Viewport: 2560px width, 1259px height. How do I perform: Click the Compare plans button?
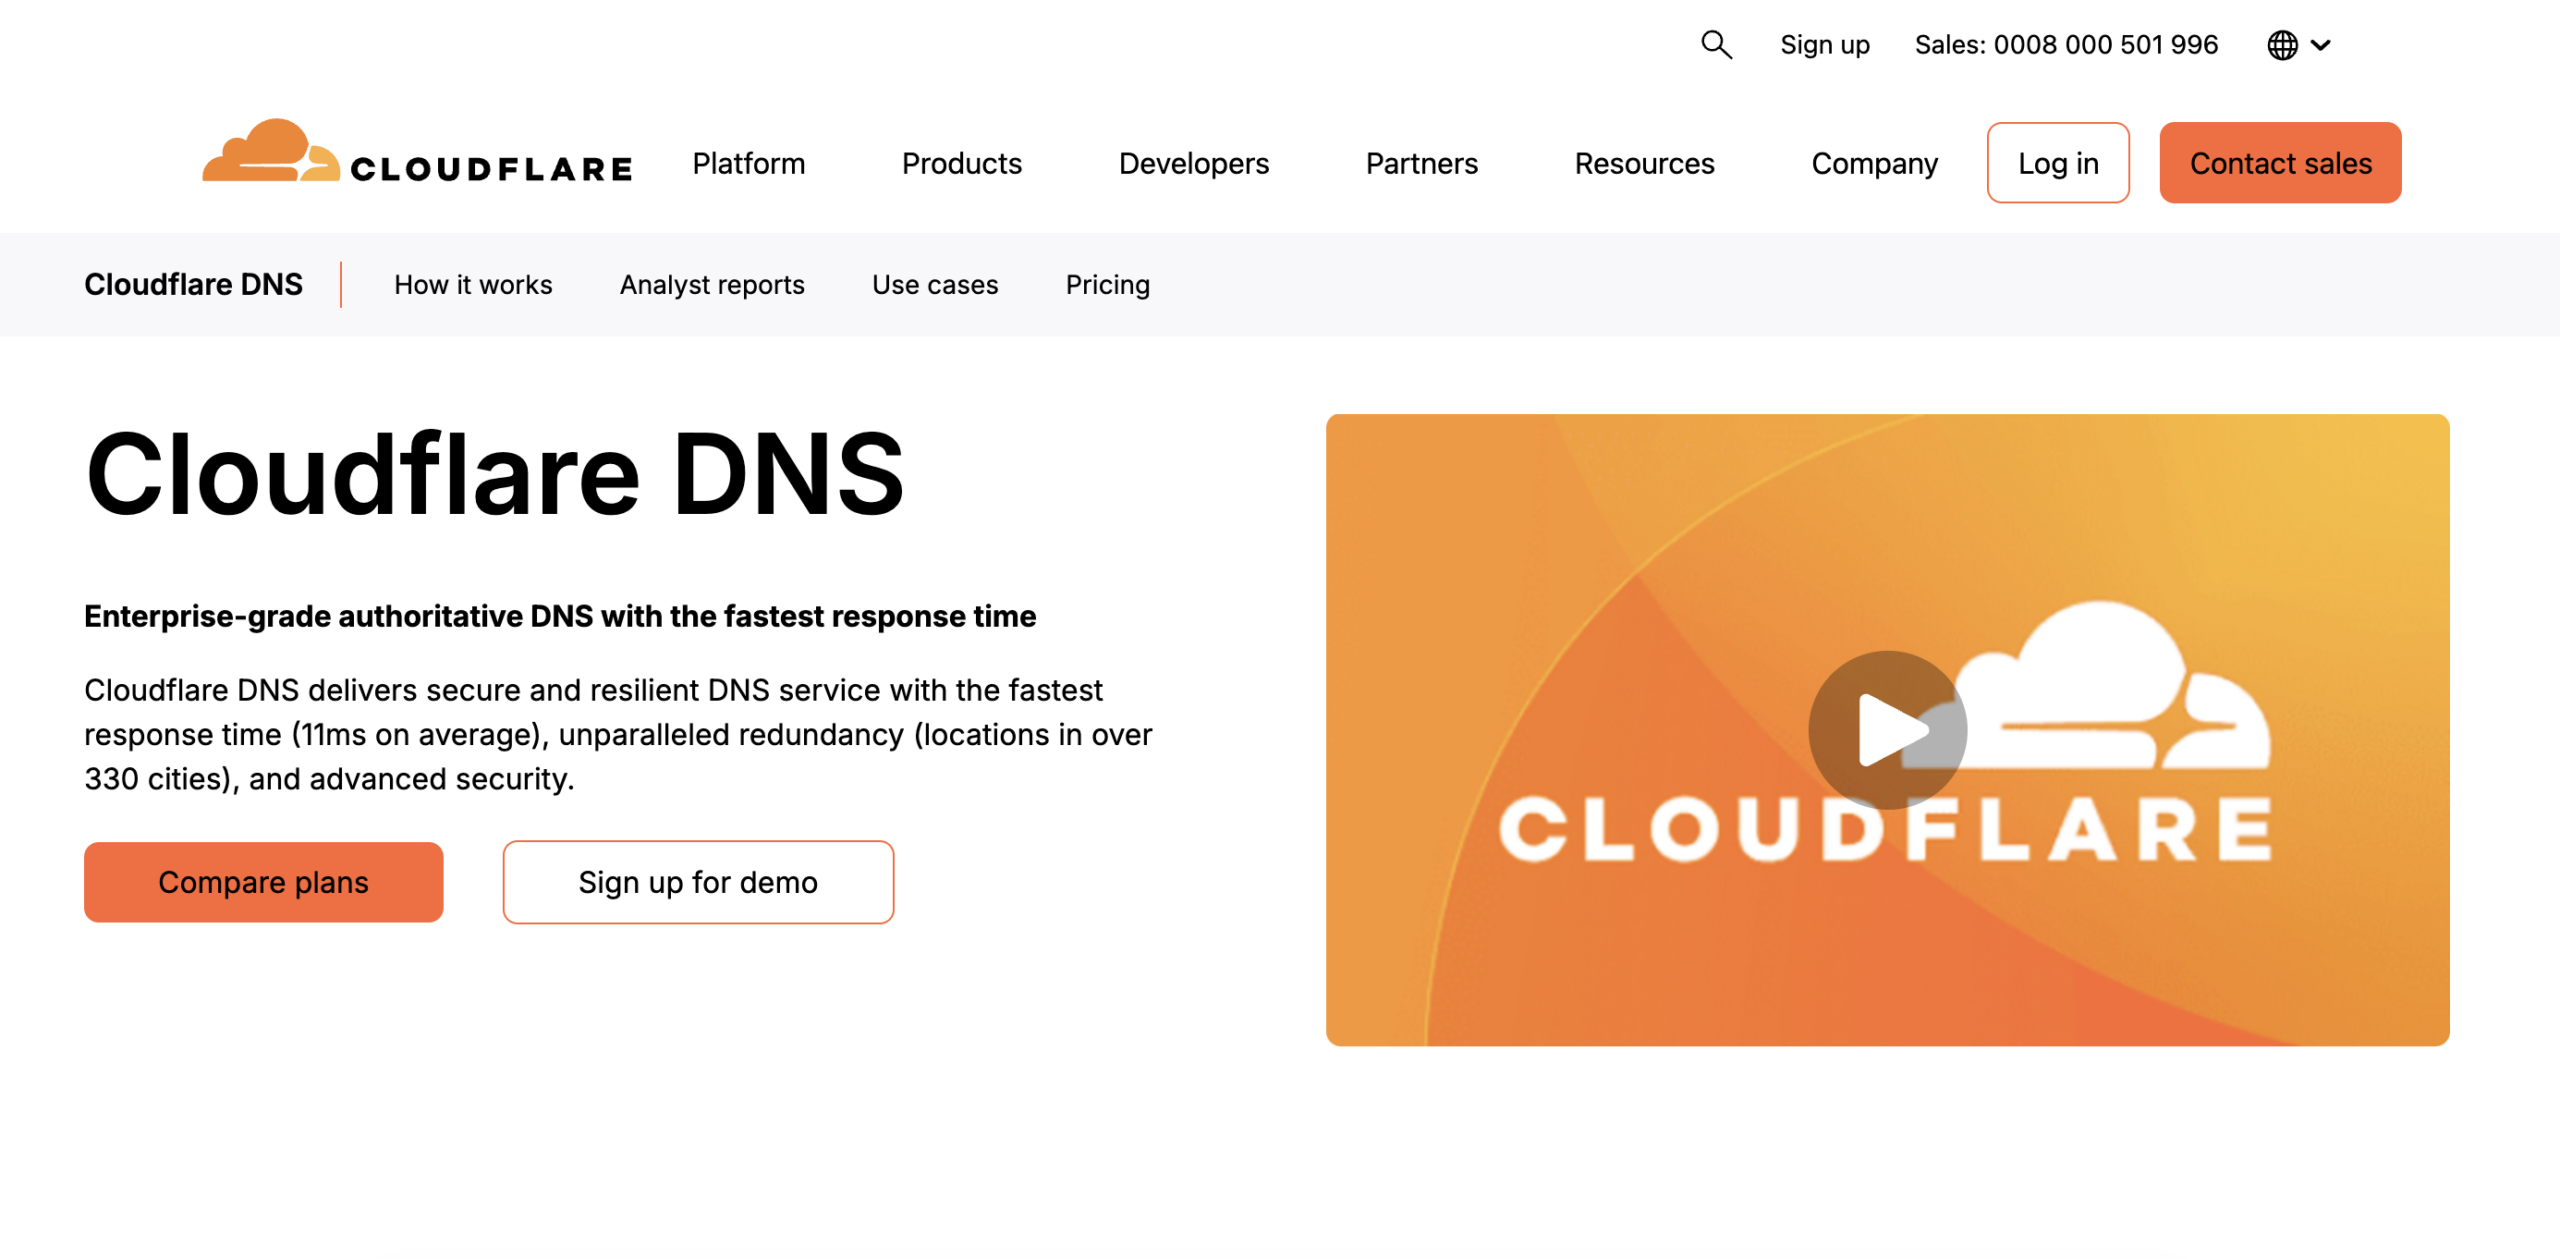point(263,882)
